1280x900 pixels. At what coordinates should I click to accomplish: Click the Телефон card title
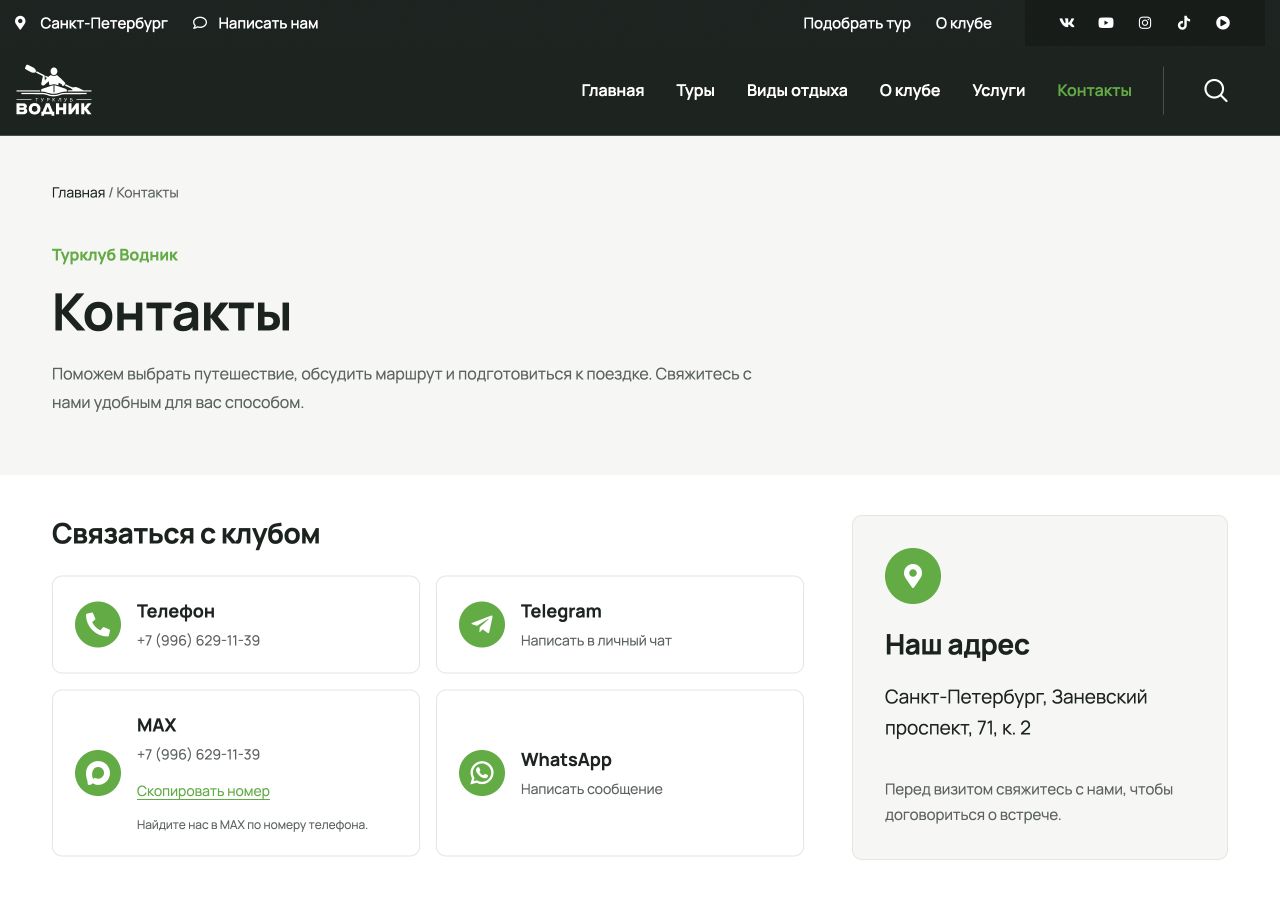pyautogui.click(x=176, y=611)
